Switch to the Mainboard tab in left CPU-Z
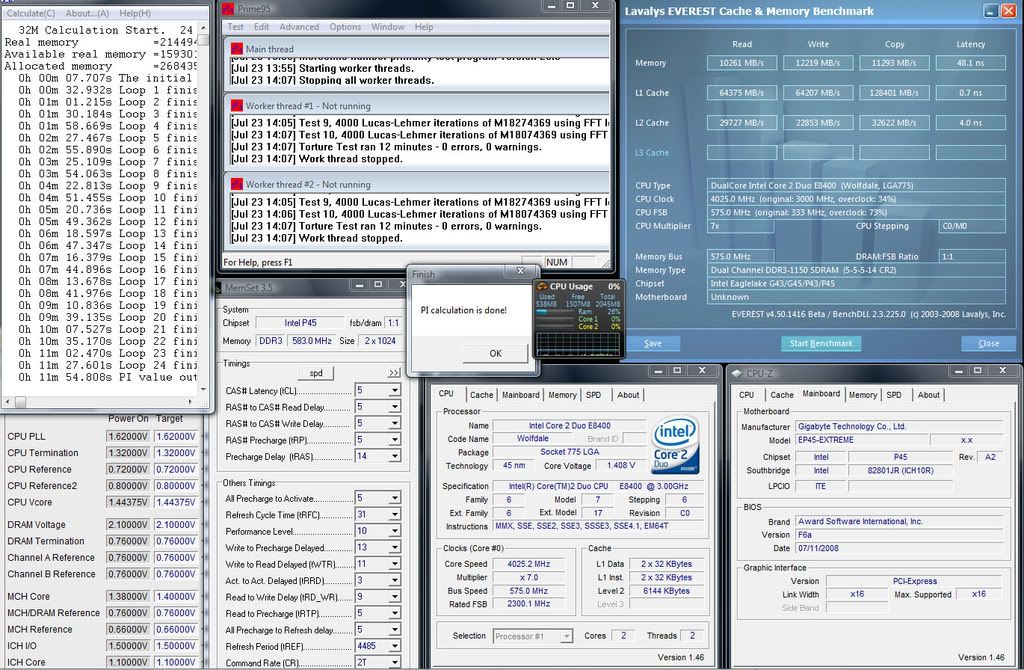1024x670 pixels. [x=520, y=395]
